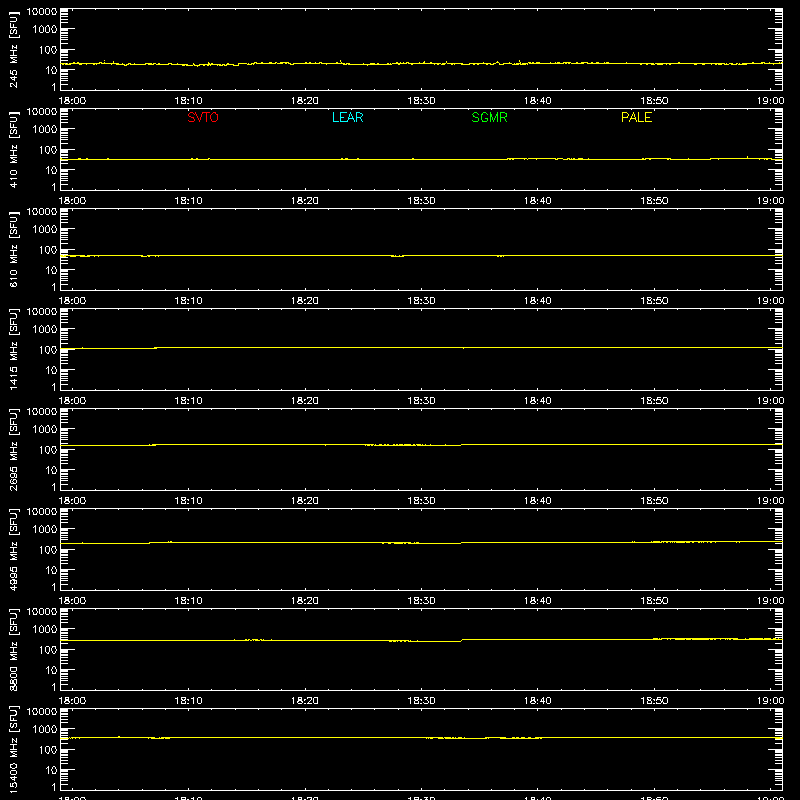Image resolution: width=800 pixels, height=800 pixels.
Task: Click the red SVTO station label
Action: click(x=203, y=117)
